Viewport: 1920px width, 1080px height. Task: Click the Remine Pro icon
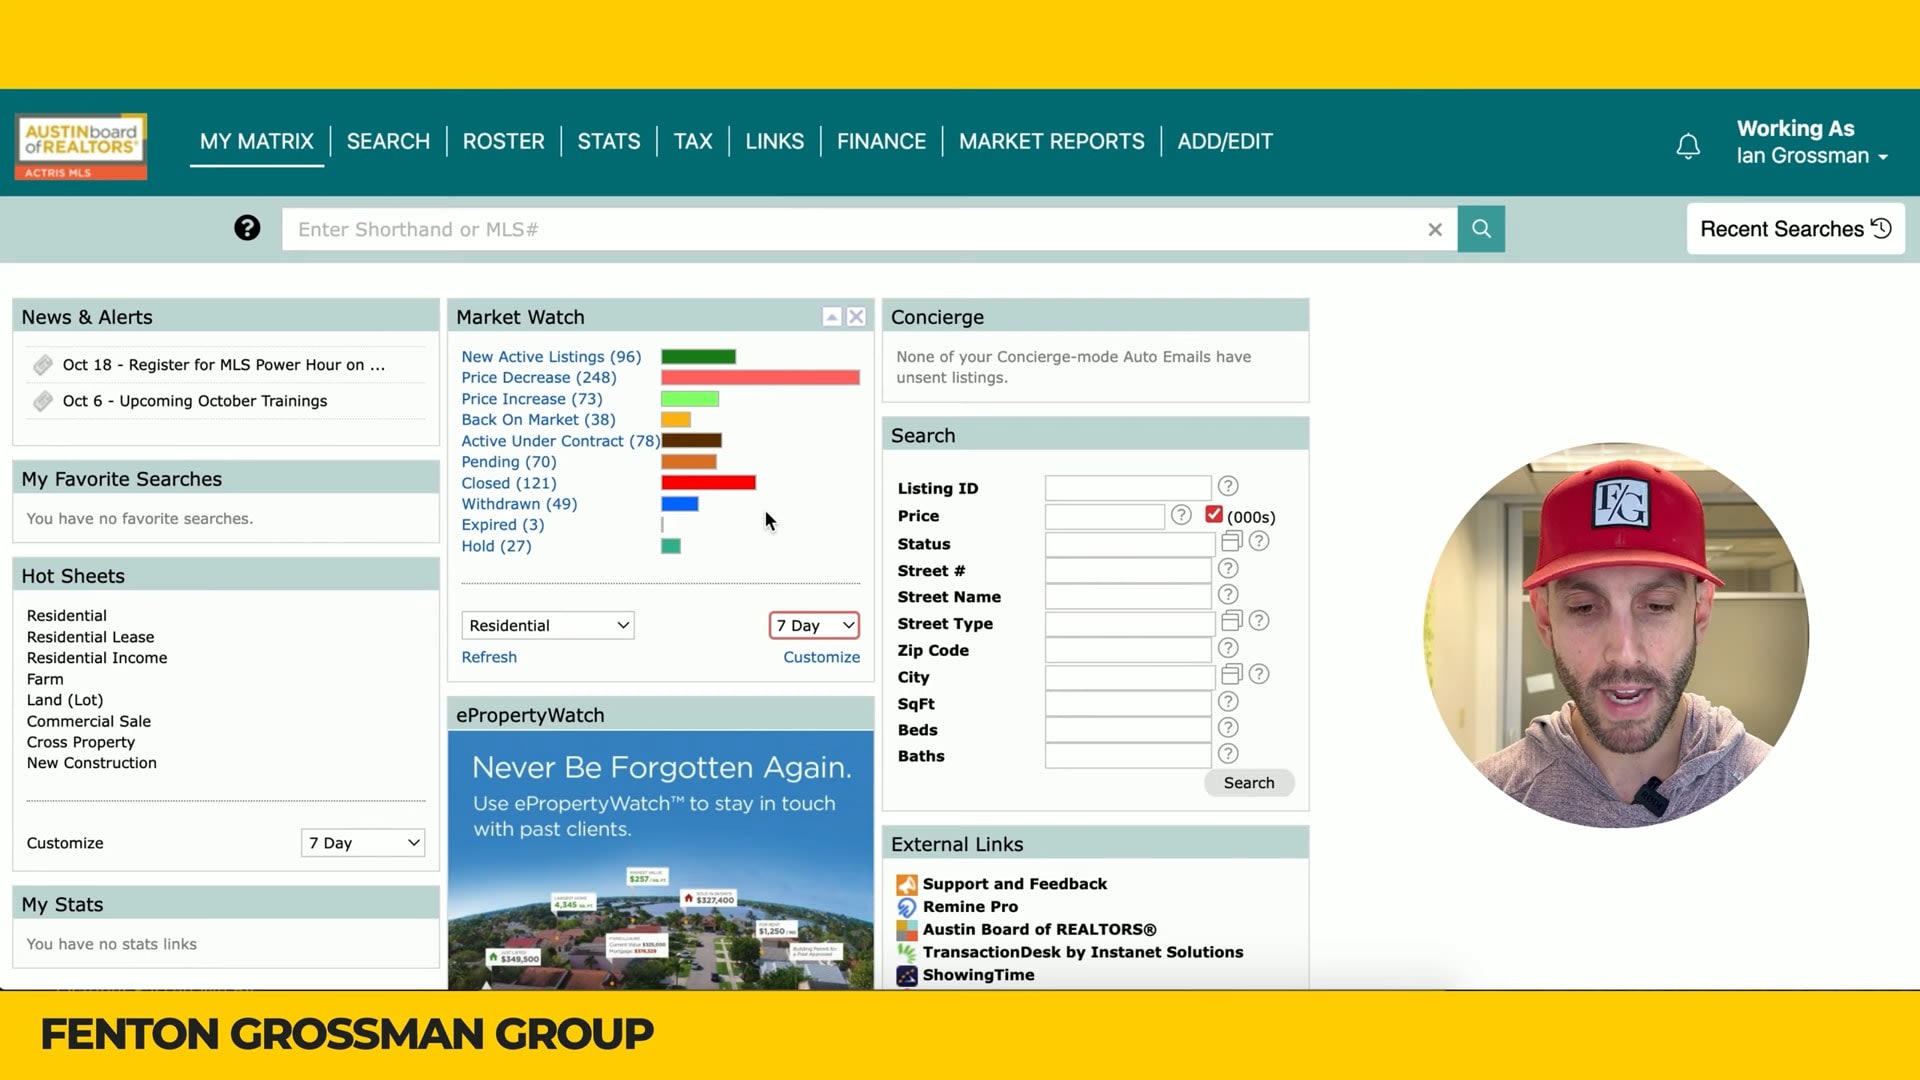tap(907, 907)
